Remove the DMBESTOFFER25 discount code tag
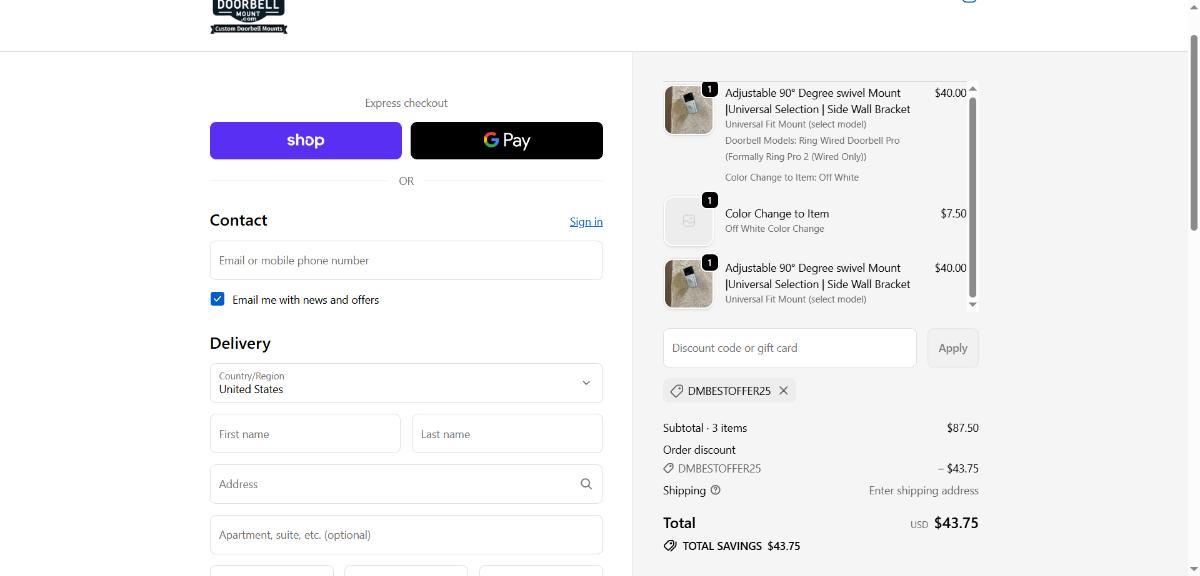 [x=783, y=391]
